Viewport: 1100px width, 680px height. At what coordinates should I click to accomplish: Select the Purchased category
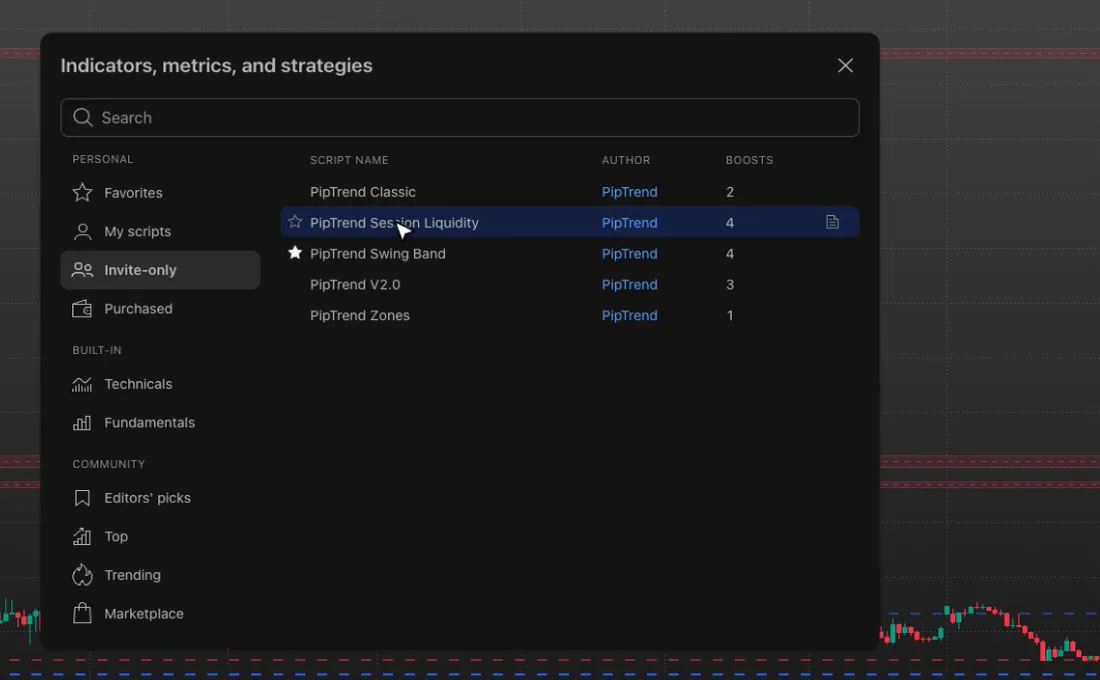tap(160, 309)
